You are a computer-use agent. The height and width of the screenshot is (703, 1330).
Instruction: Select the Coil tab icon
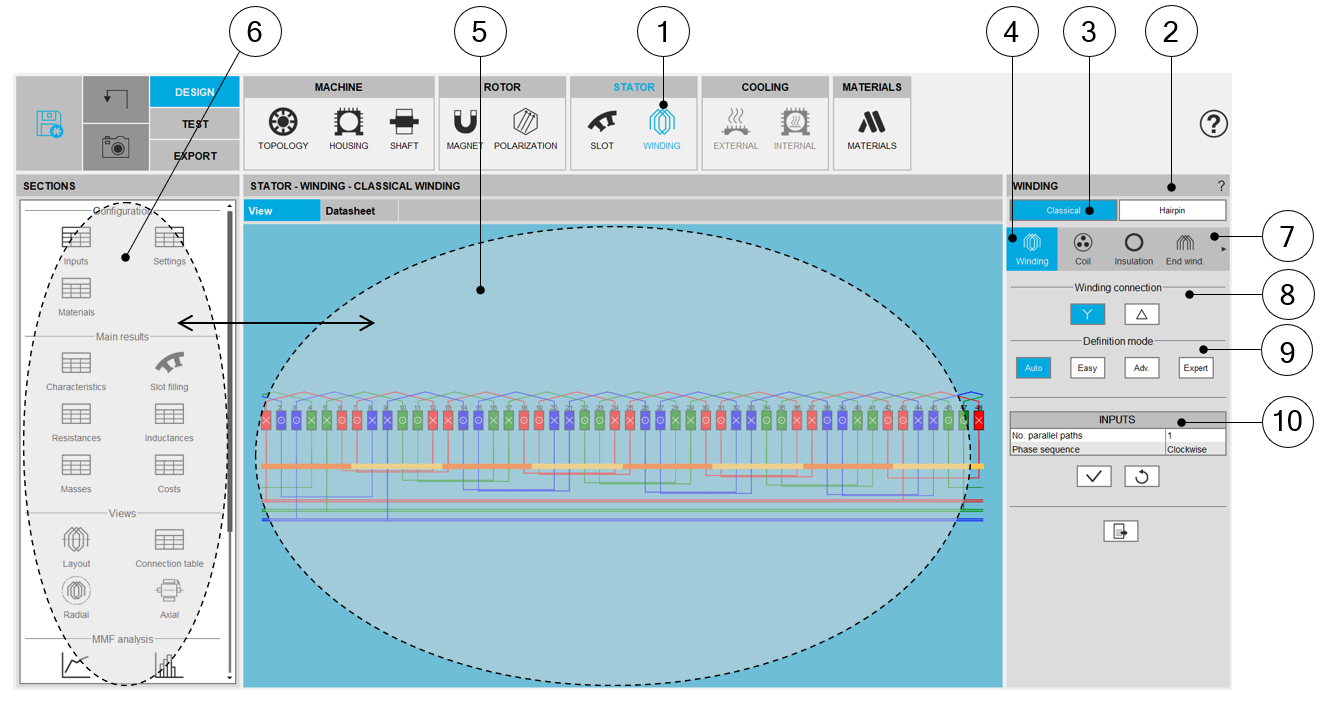click(x=1082, y=248)
